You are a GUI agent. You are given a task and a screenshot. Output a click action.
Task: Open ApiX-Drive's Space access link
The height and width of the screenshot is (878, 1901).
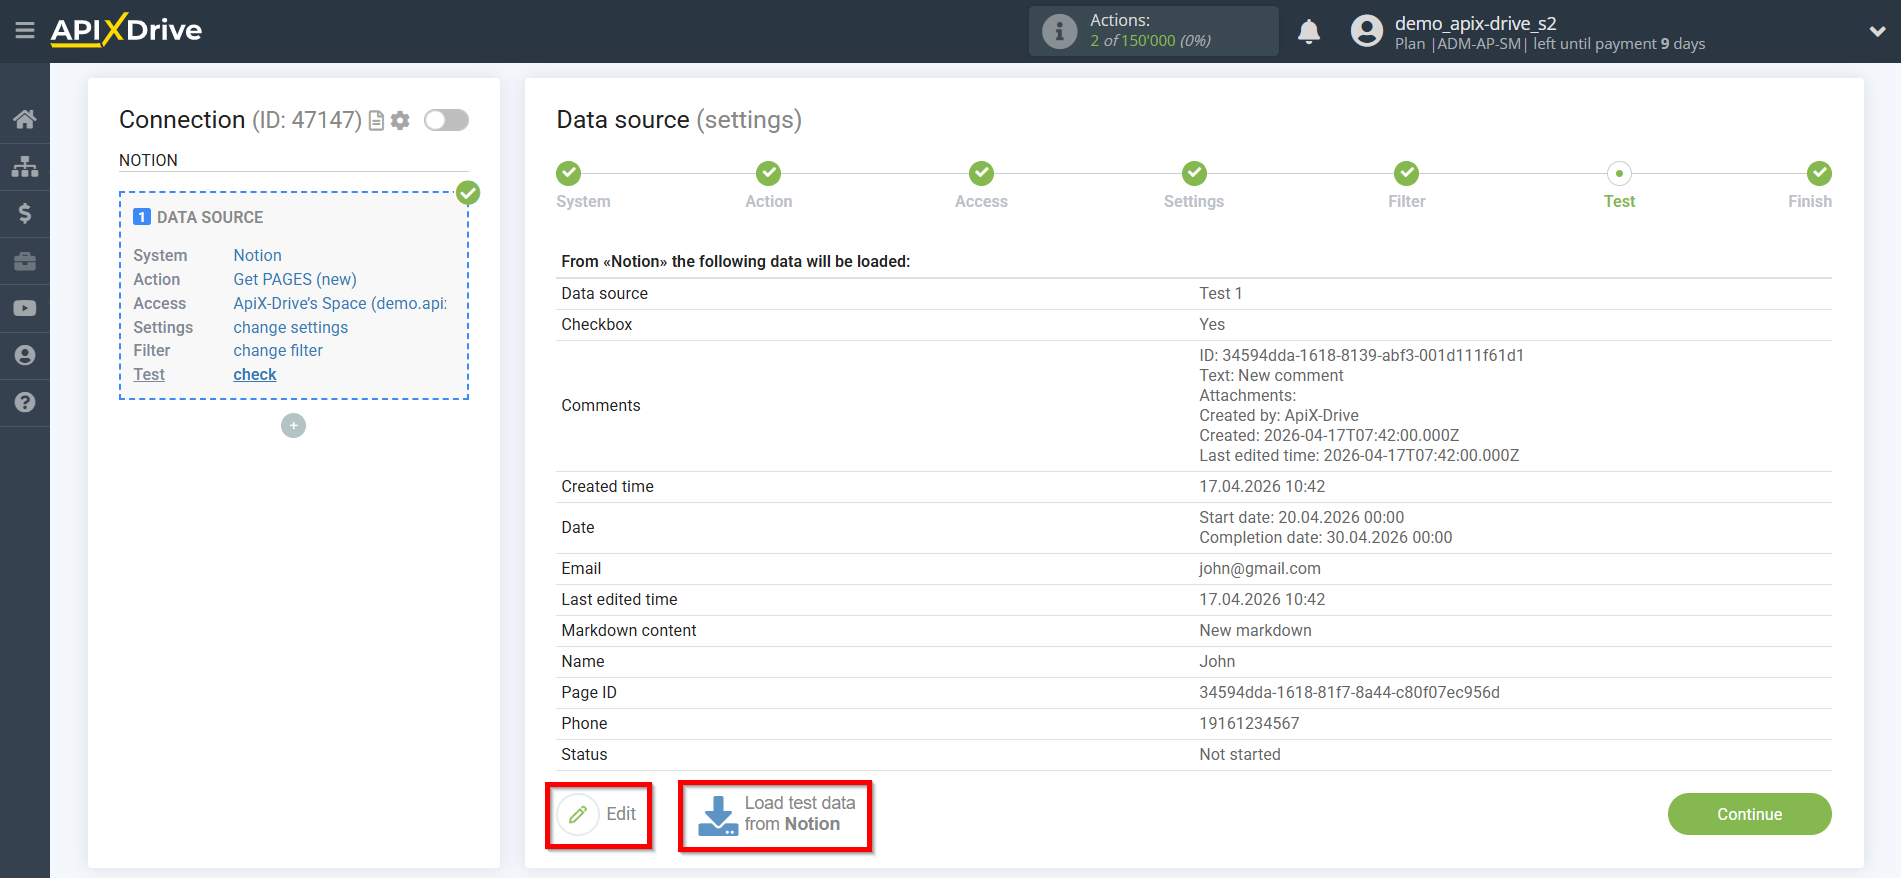point(340,304)
